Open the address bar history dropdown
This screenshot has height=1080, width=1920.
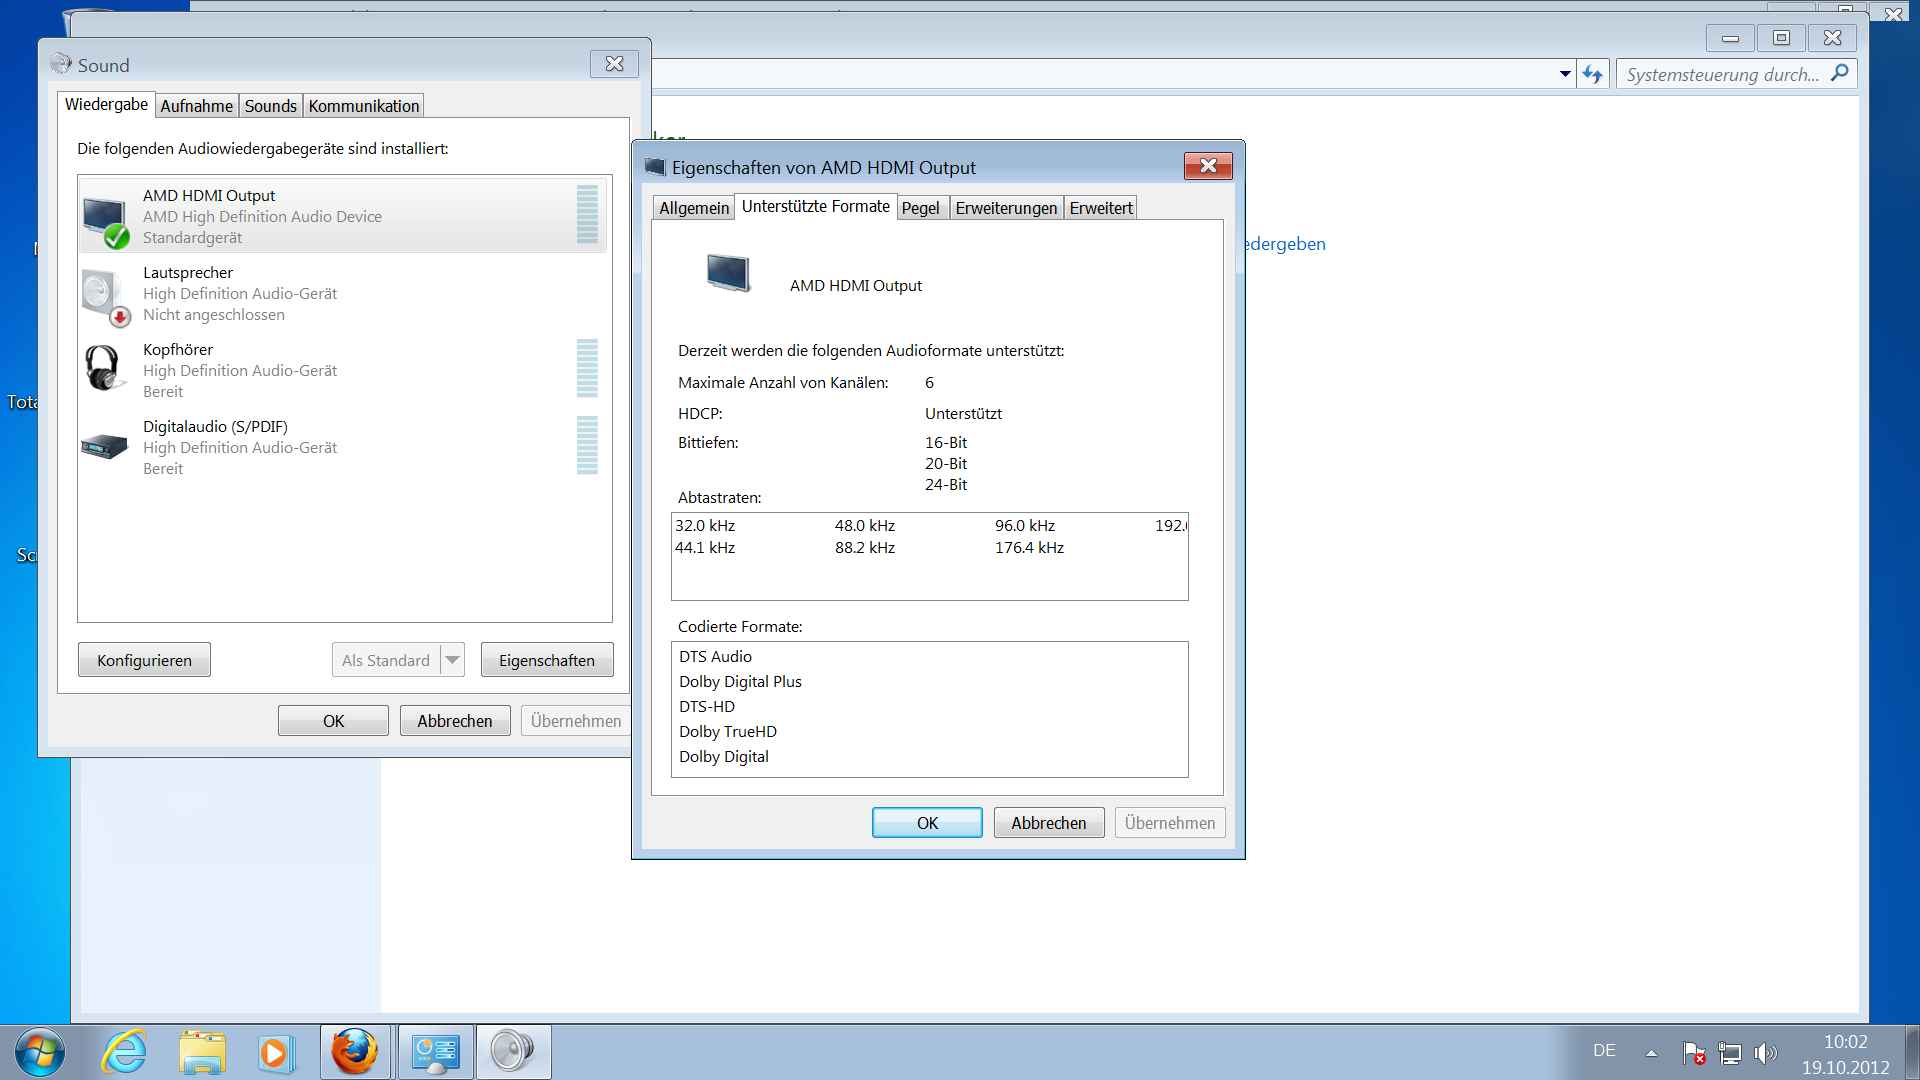click(1565, 74)
